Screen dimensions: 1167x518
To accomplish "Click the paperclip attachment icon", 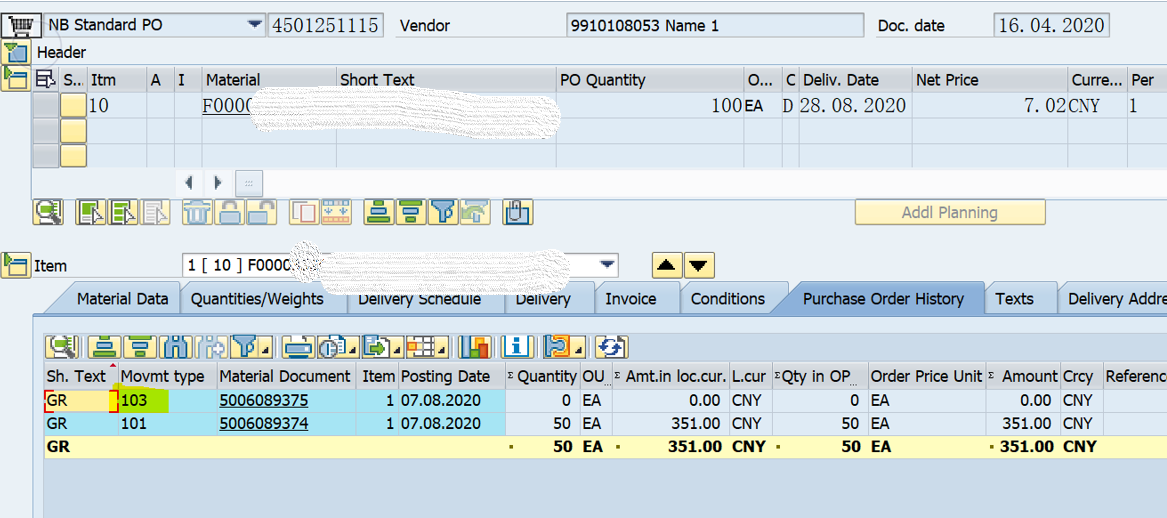I will click(x=516, y=212).
